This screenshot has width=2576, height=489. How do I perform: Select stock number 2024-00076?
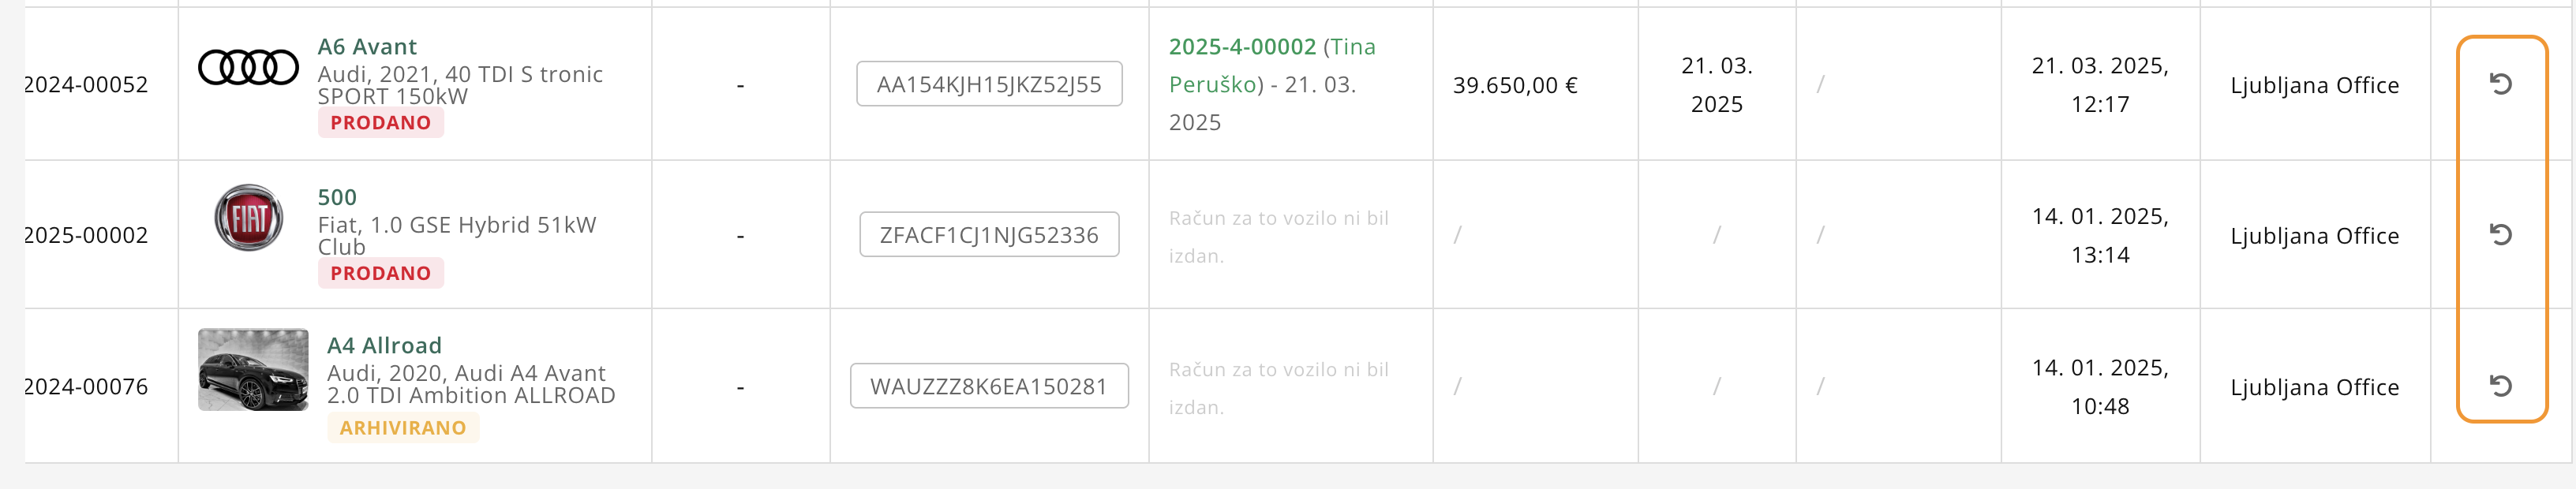click(86, 387)
